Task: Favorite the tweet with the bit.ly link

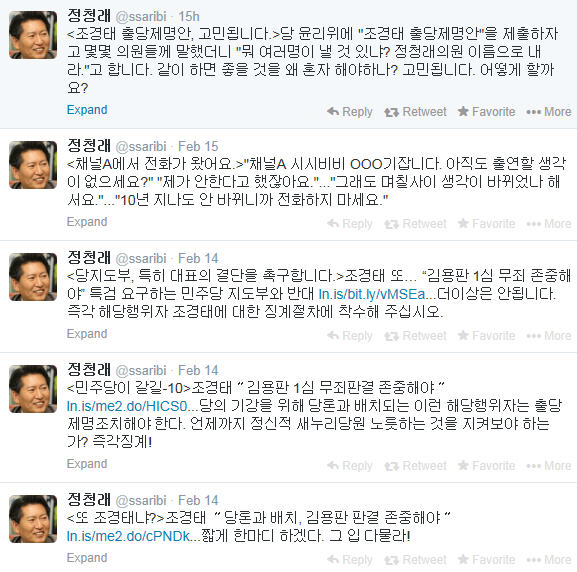Action: 486,335
